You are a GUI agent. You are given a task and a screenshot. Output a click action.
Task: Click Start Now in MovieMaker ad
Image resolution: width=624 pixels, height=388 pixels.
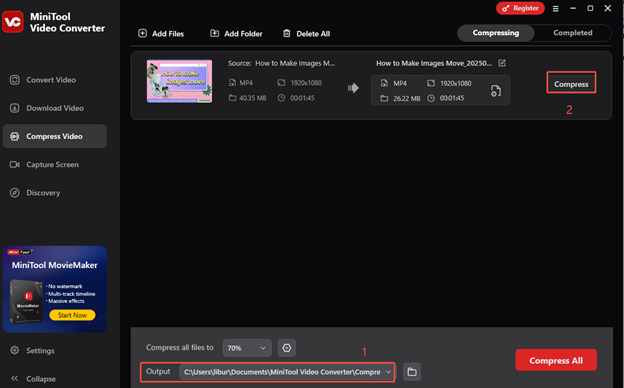(72, 315)
